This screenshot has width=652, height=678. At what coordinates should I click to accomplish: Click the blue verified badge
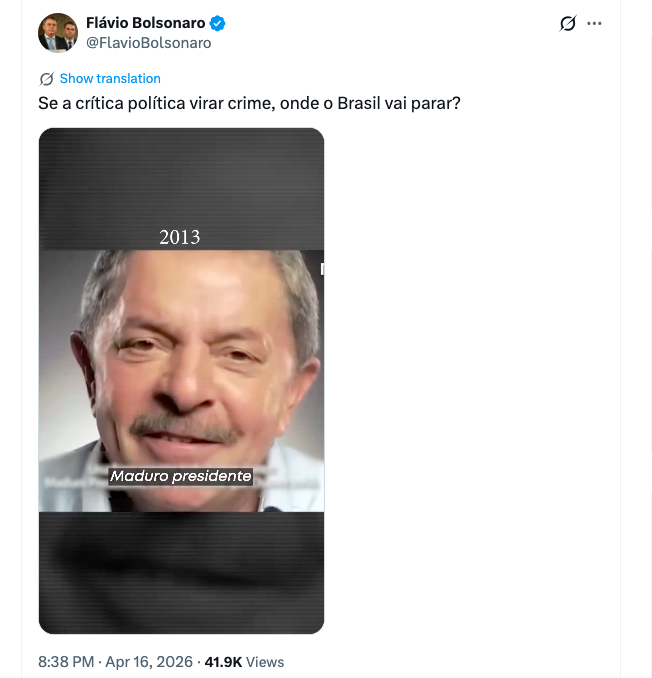point(218,23)
